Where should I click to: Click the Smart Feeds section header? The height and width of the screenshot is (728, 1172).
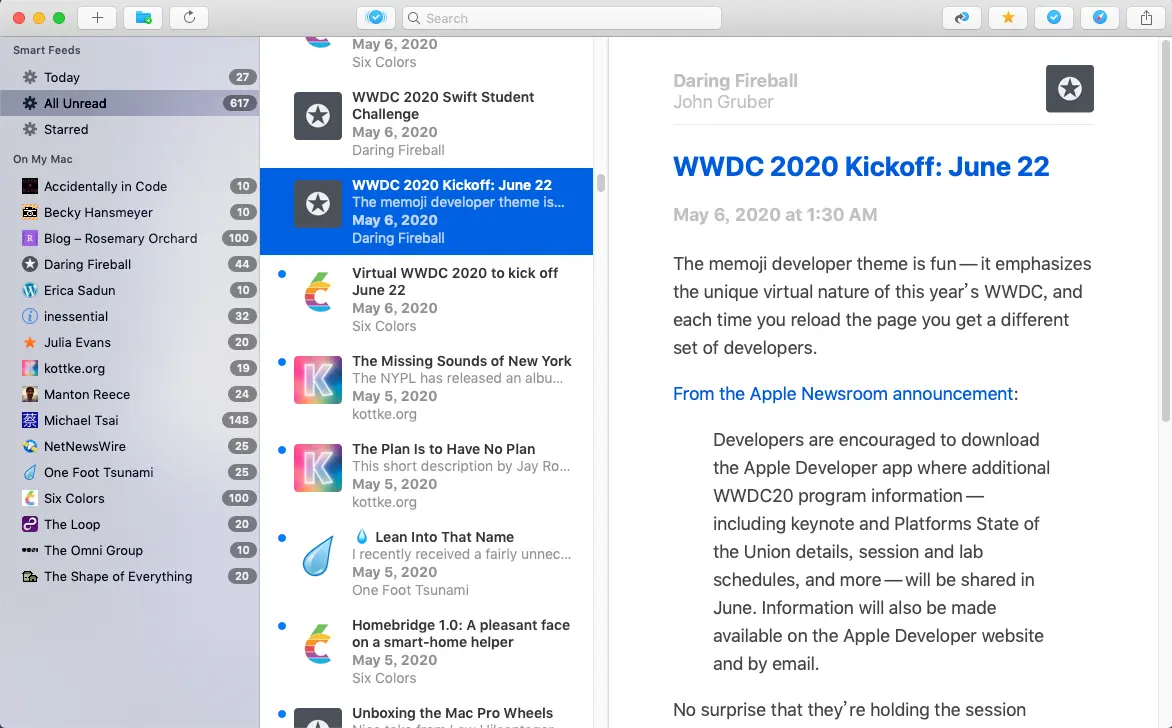(x=46, y=50)
